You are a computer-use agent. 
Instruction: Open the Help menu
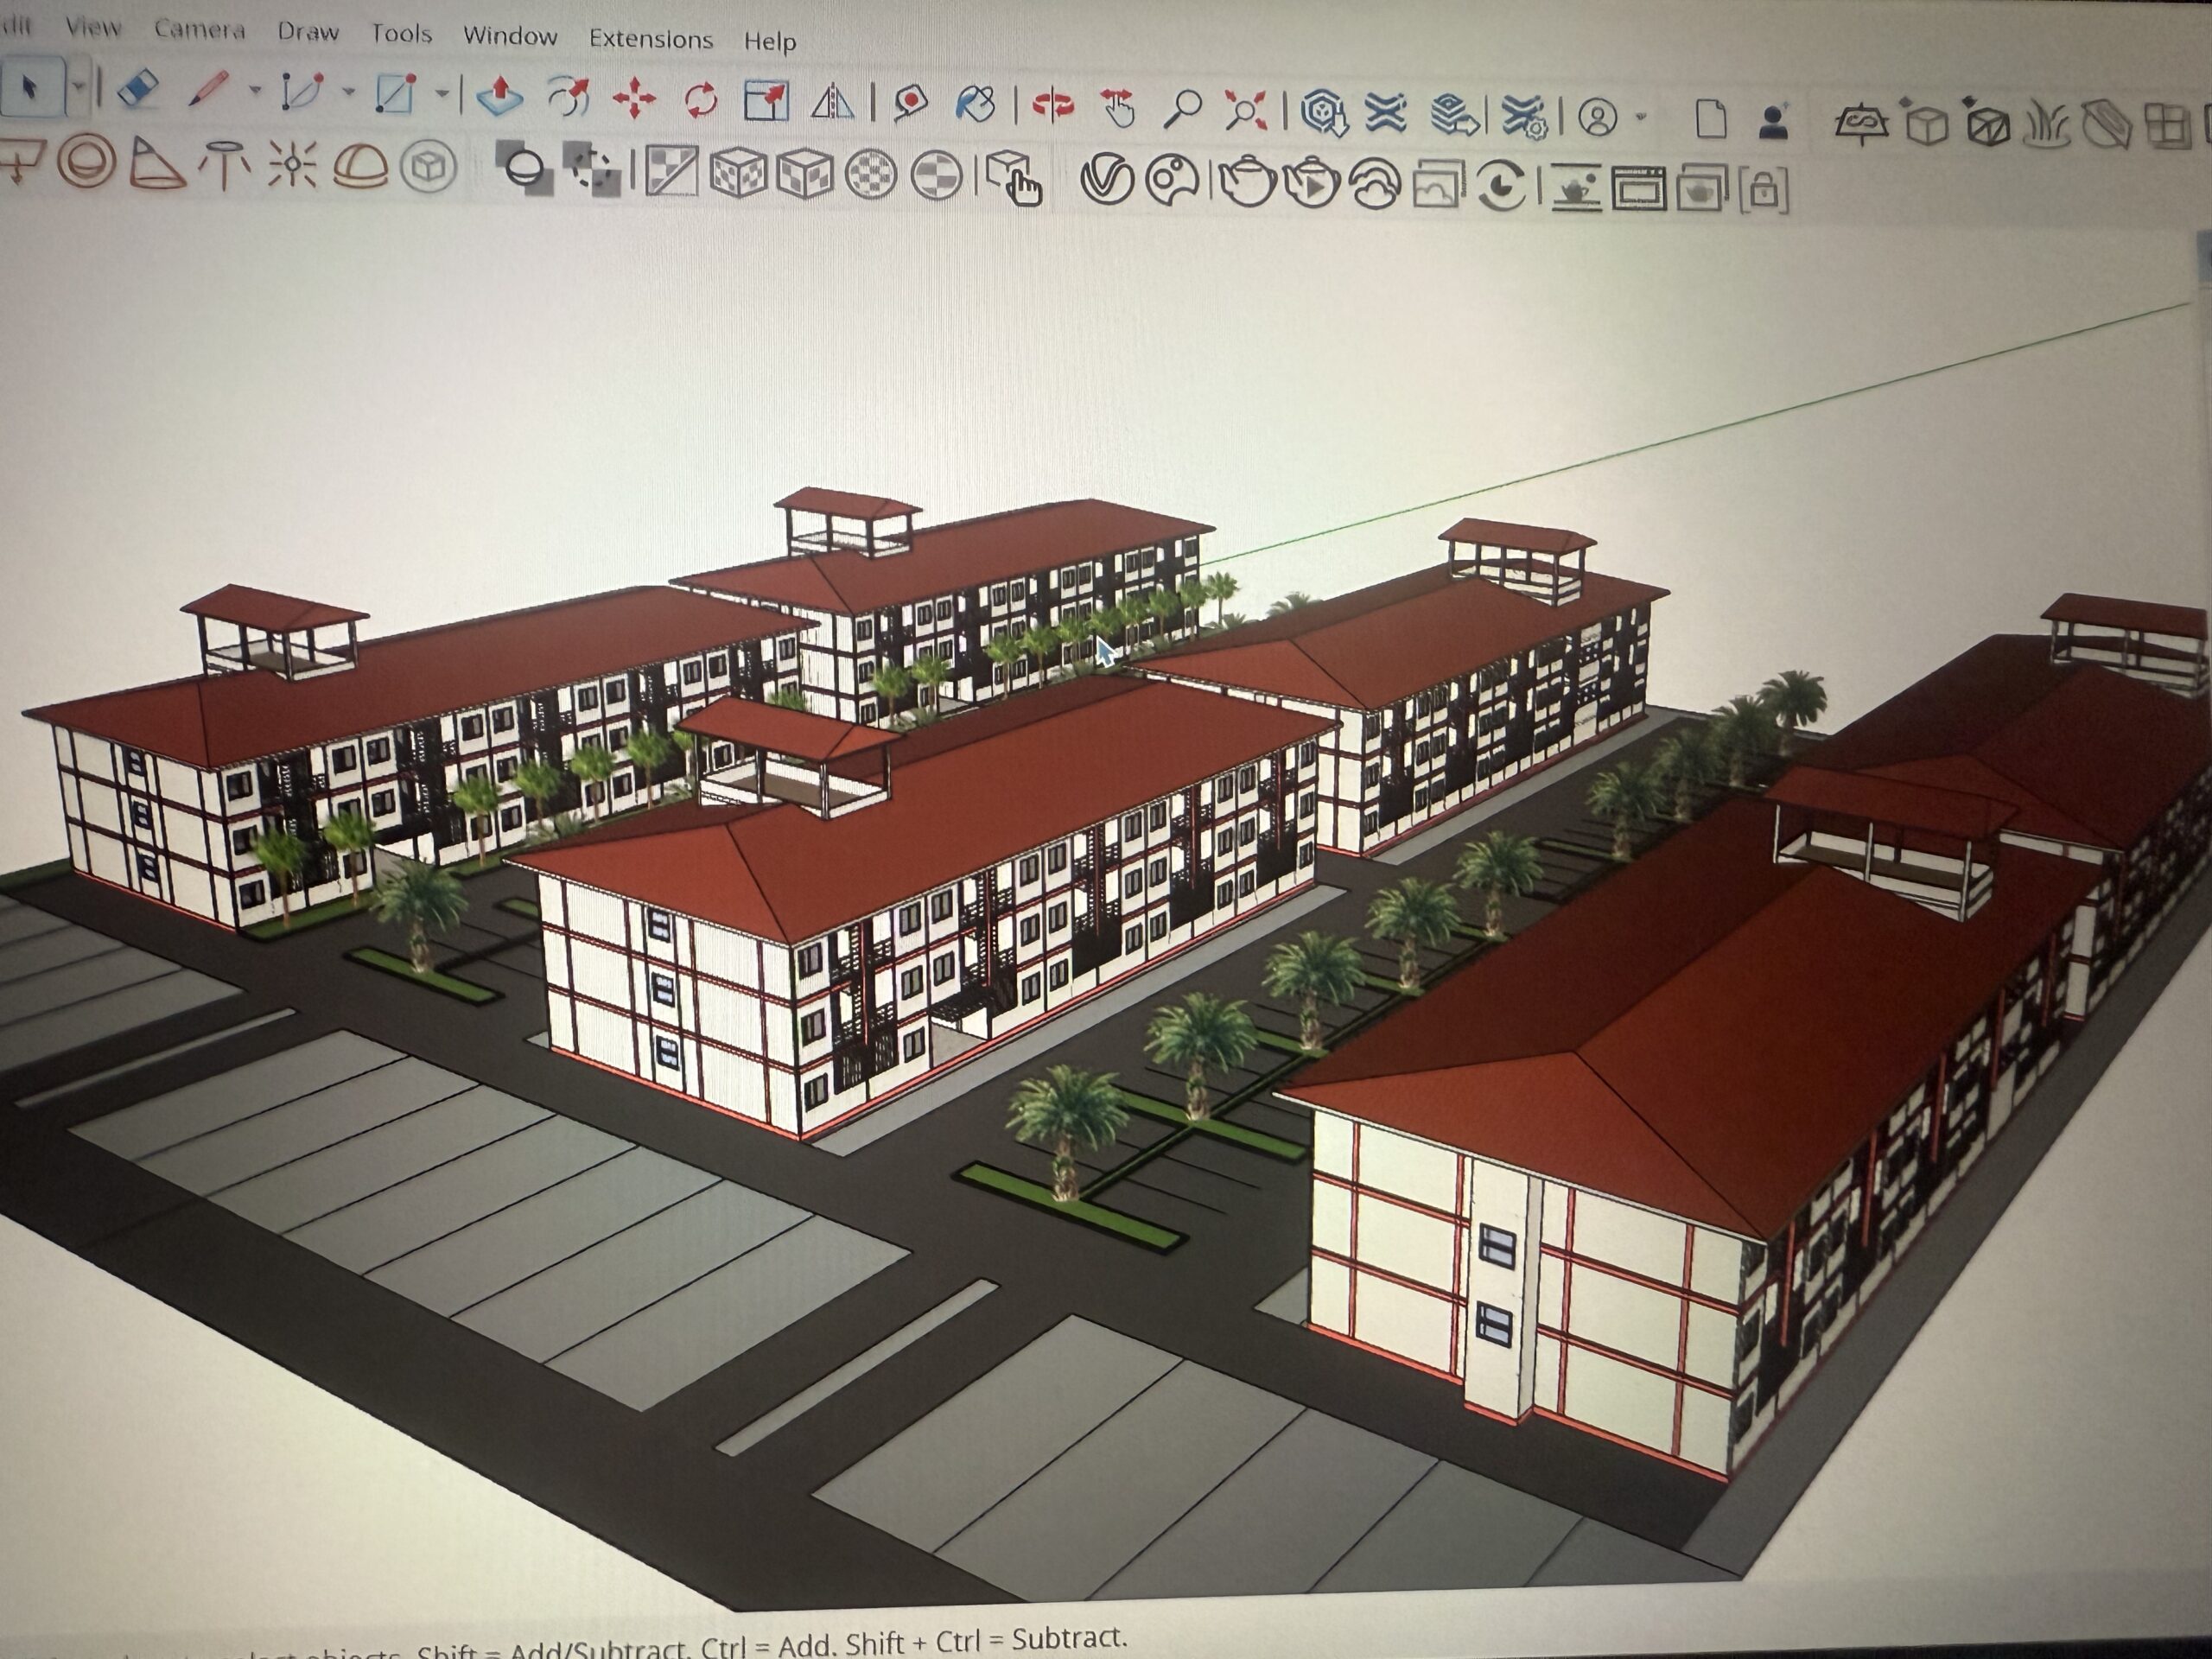(x=769, y=42)
